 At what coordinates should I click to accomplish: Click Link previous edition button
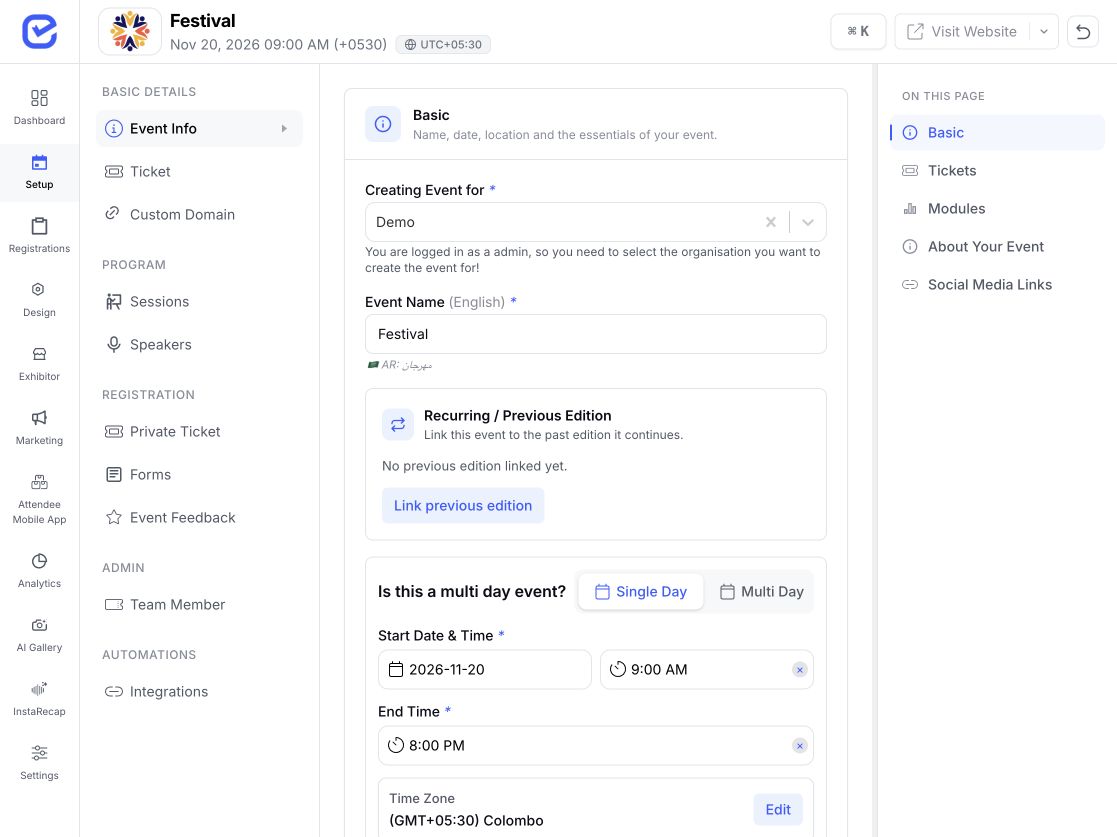463,506
